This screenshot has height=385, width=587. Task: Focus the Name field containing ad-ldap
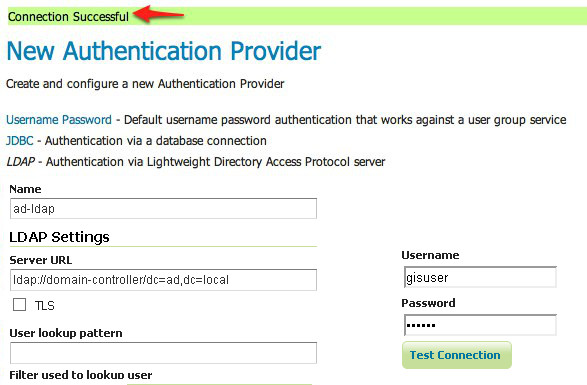tap(163, 209)
